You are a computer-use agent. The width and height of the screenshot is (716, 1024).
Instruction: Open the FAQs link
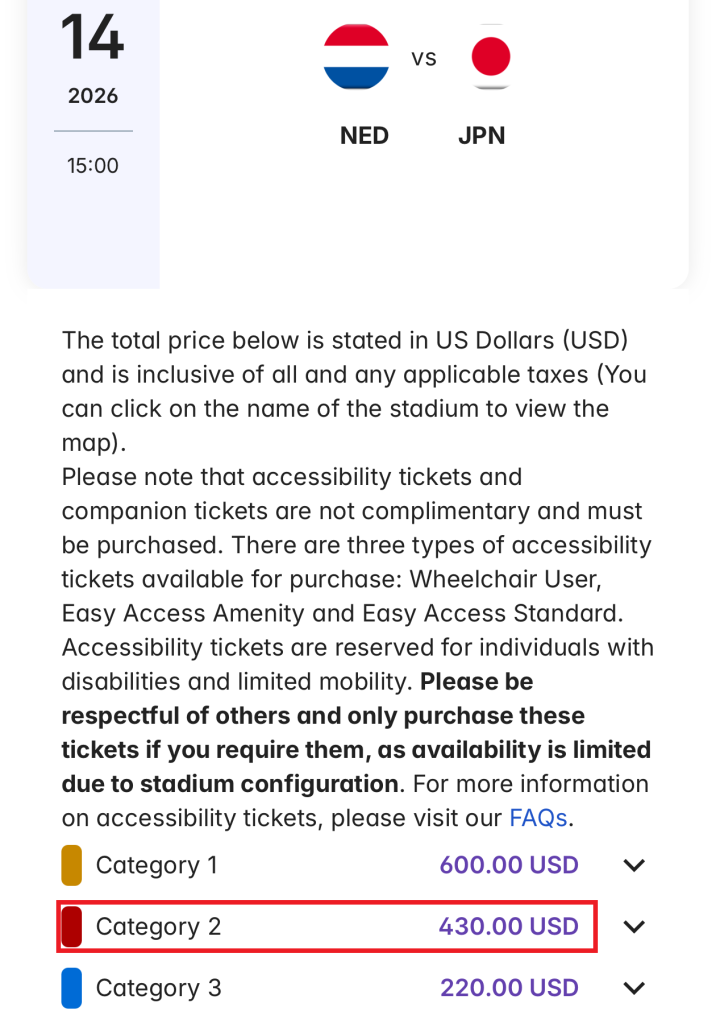tap(538, 817)
